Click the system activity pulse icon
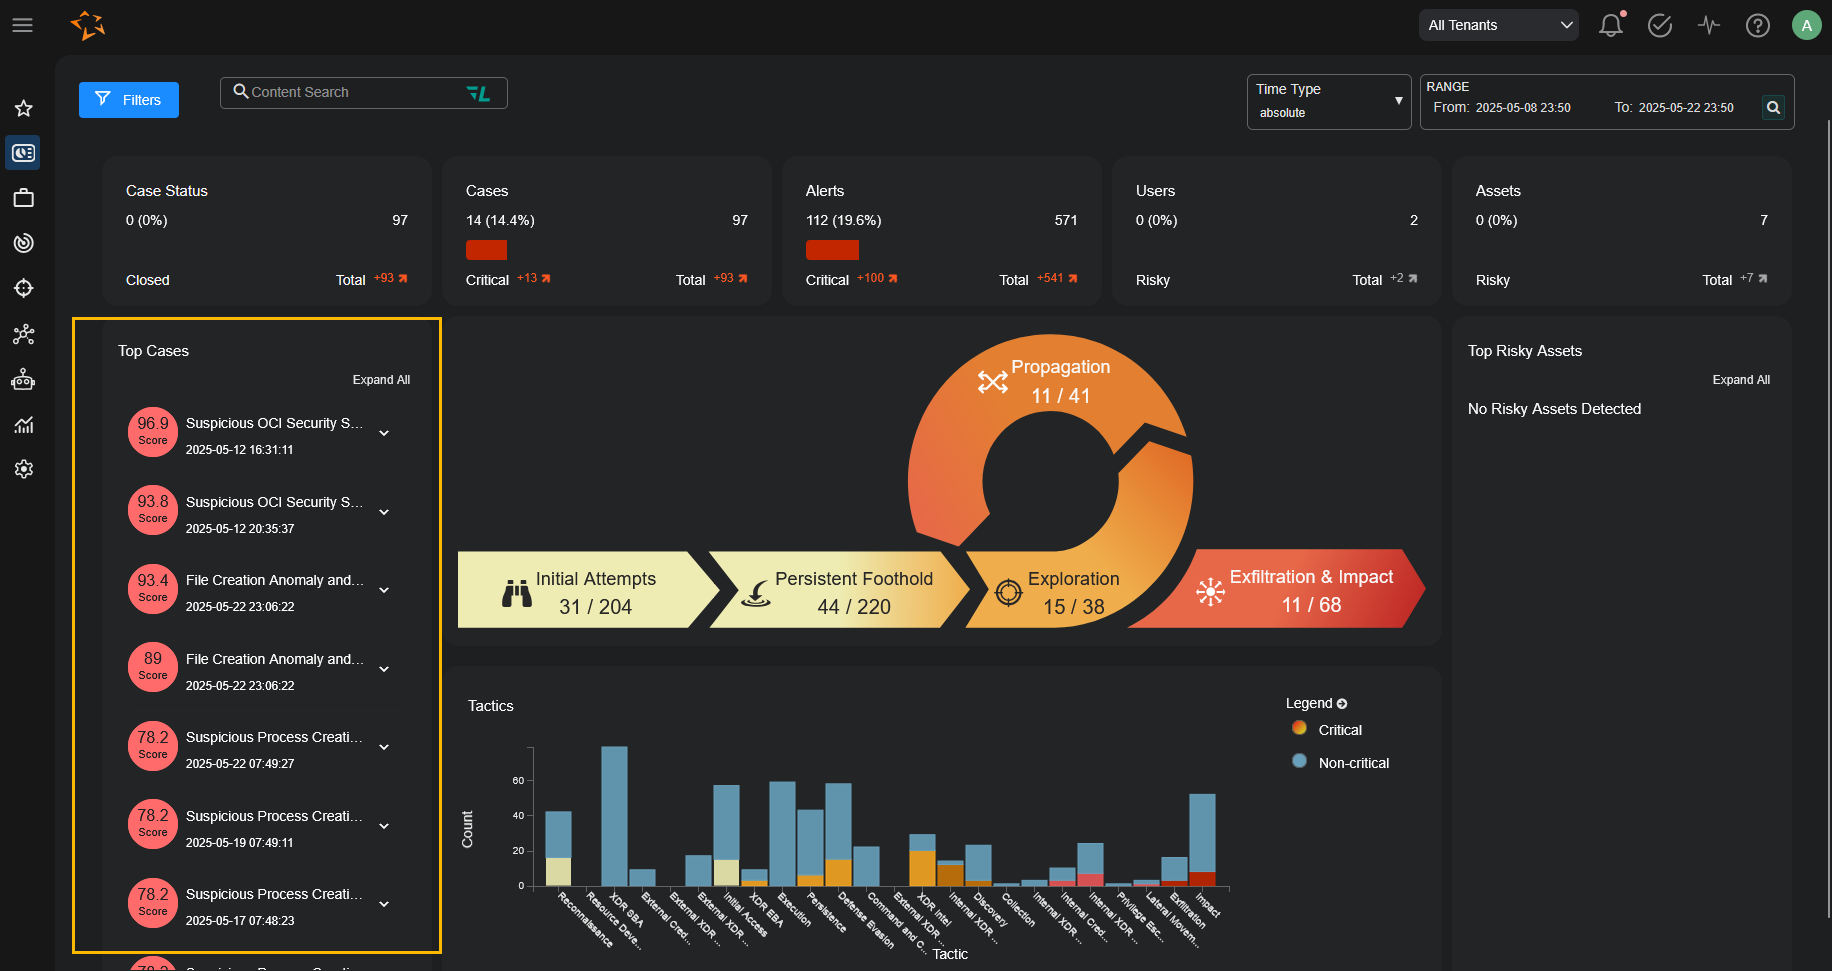This screenshot has width=1832, height=971. [1708, 25]
